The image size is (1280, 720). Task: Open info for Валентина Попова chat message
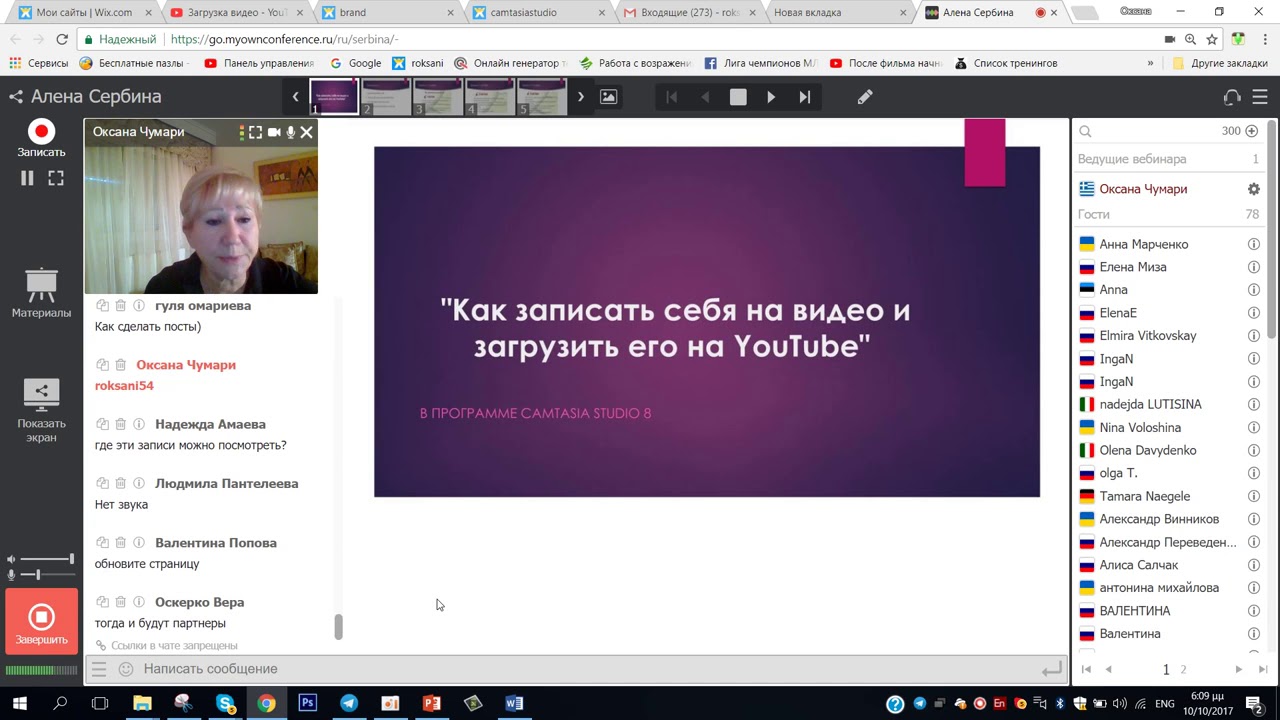139,543
